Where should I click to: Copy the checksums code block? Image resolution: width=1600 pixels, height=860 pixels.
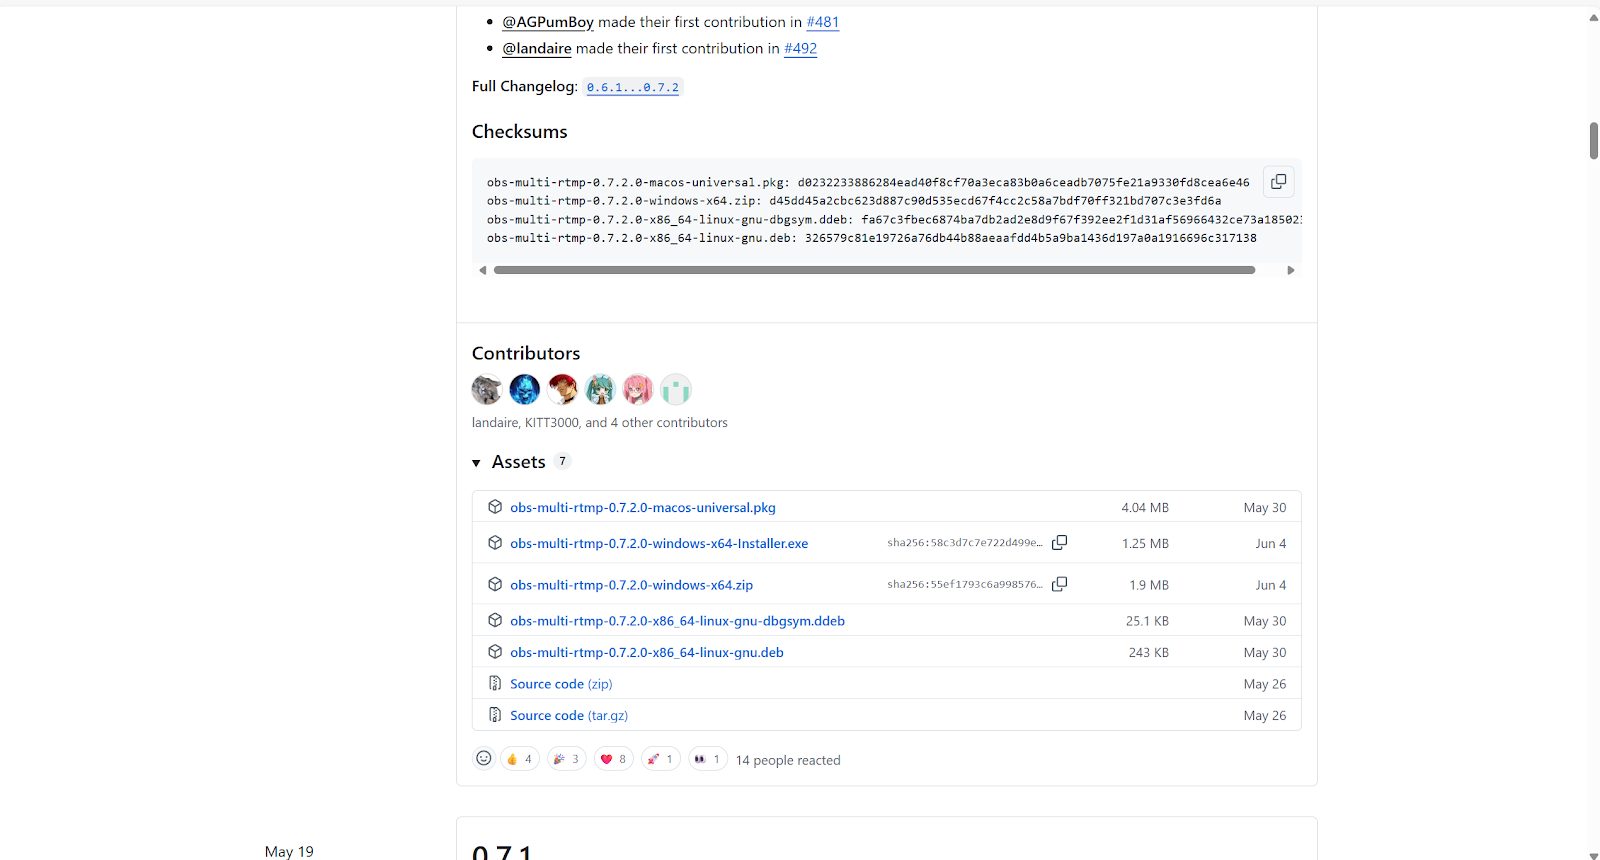(1278, 182)
